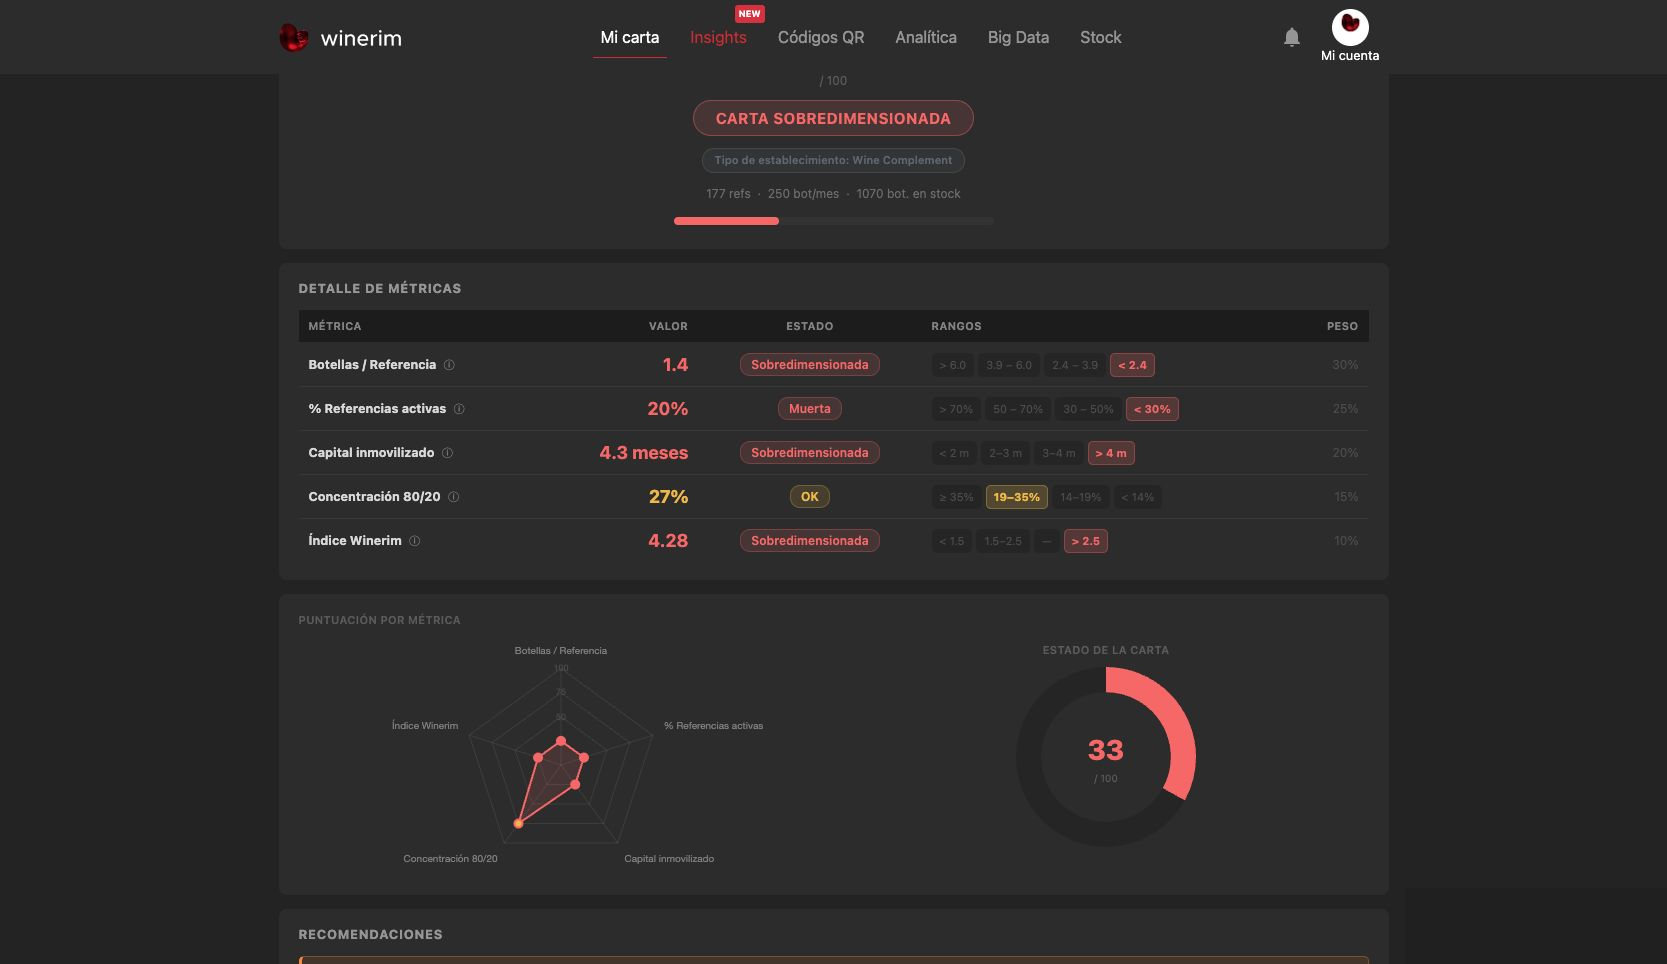The height and width of the screenshot is (964, 1667).
Task: Click the 33 score donut chart
Action: [x=1106, y=757]
